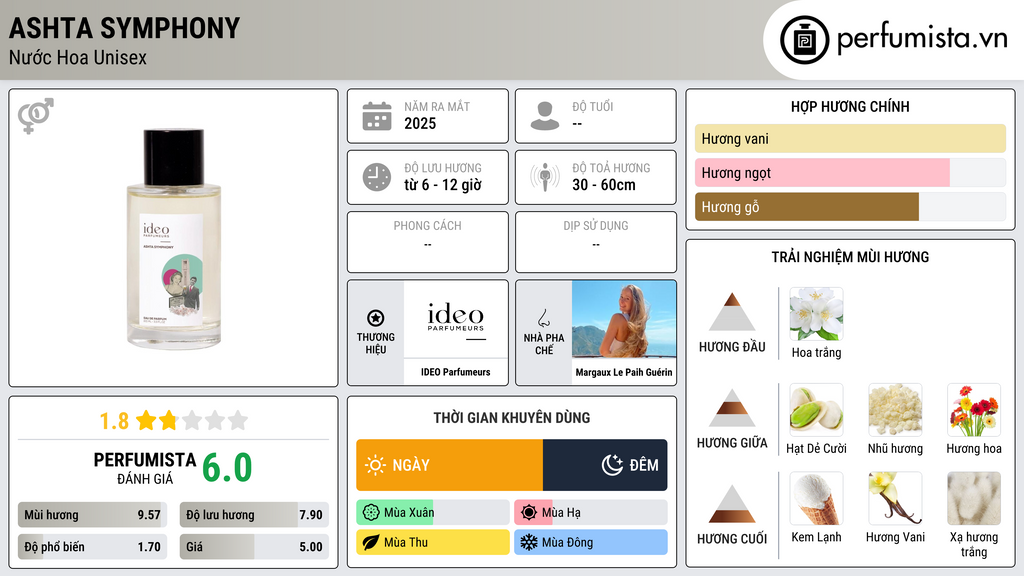Click the sun icon for Mùa Hạ
Viewport: 1024px width, 576px height.
529,513
